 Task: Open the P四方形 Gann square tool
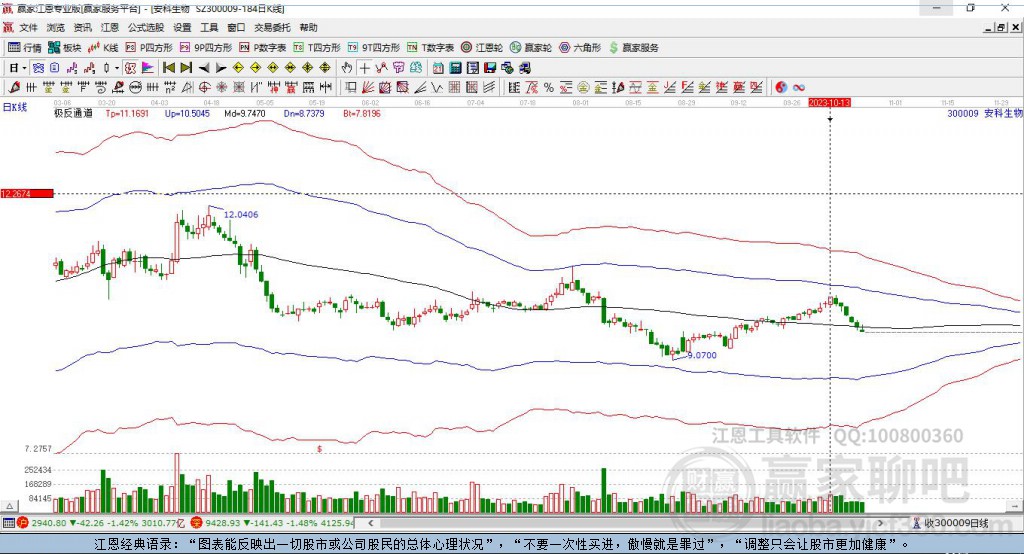pyautogui.click(x=149, y=48)
